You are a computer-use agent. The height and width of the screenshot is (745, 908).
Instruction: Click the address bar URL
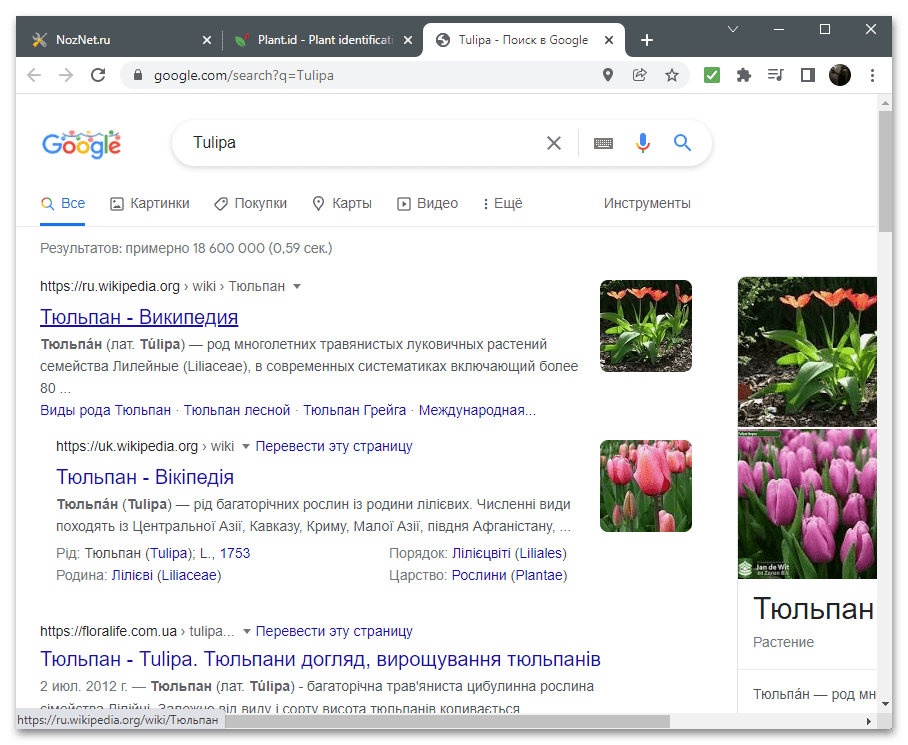pos(244,76)
